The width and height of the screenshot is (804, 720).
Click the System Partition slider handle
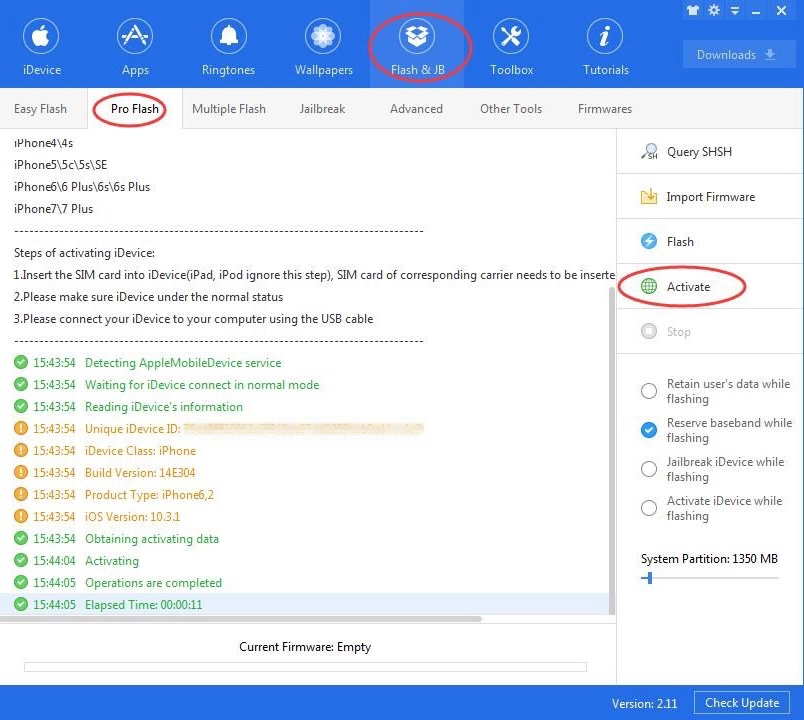click(x=649, y=578)
